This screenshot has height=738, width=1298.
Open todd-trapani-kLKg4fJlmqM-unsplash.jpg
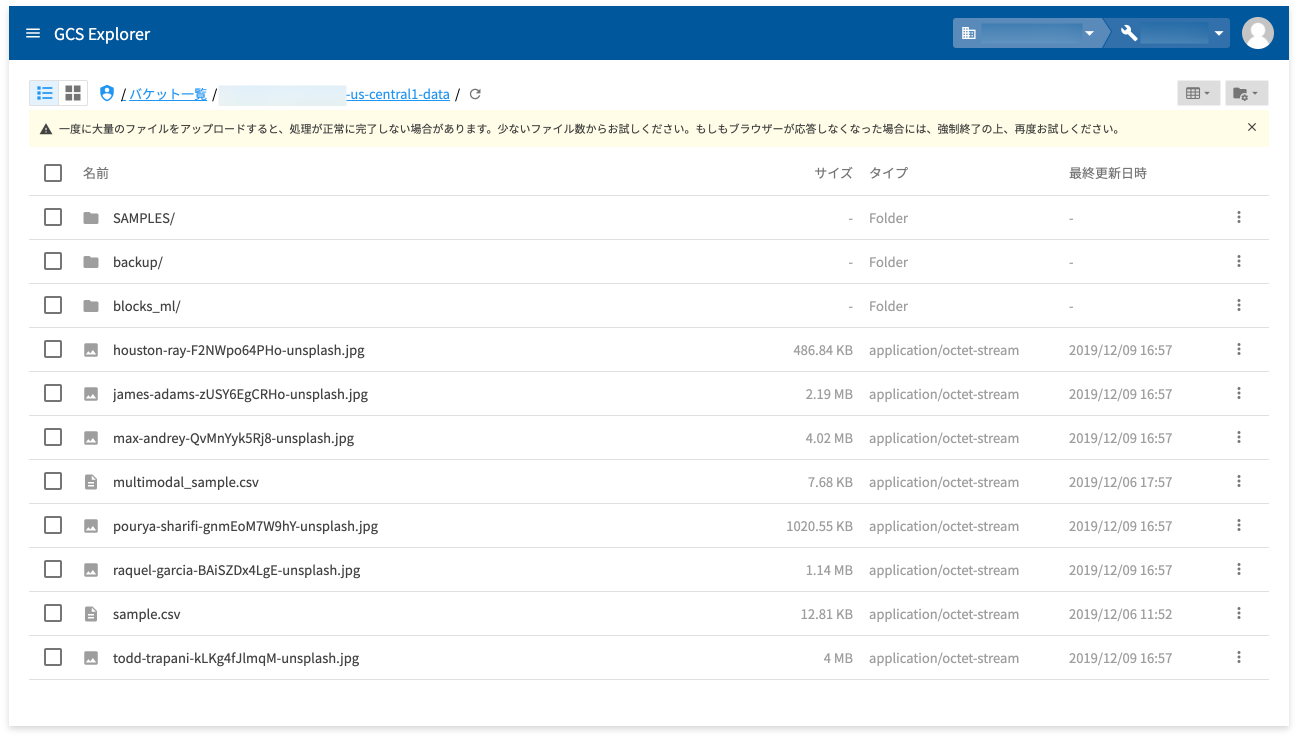point(236,658)
